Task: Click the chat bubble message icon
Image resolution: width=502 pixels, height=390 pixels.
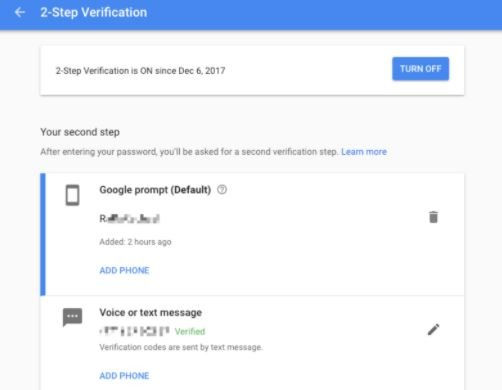Action: point(72,317)
